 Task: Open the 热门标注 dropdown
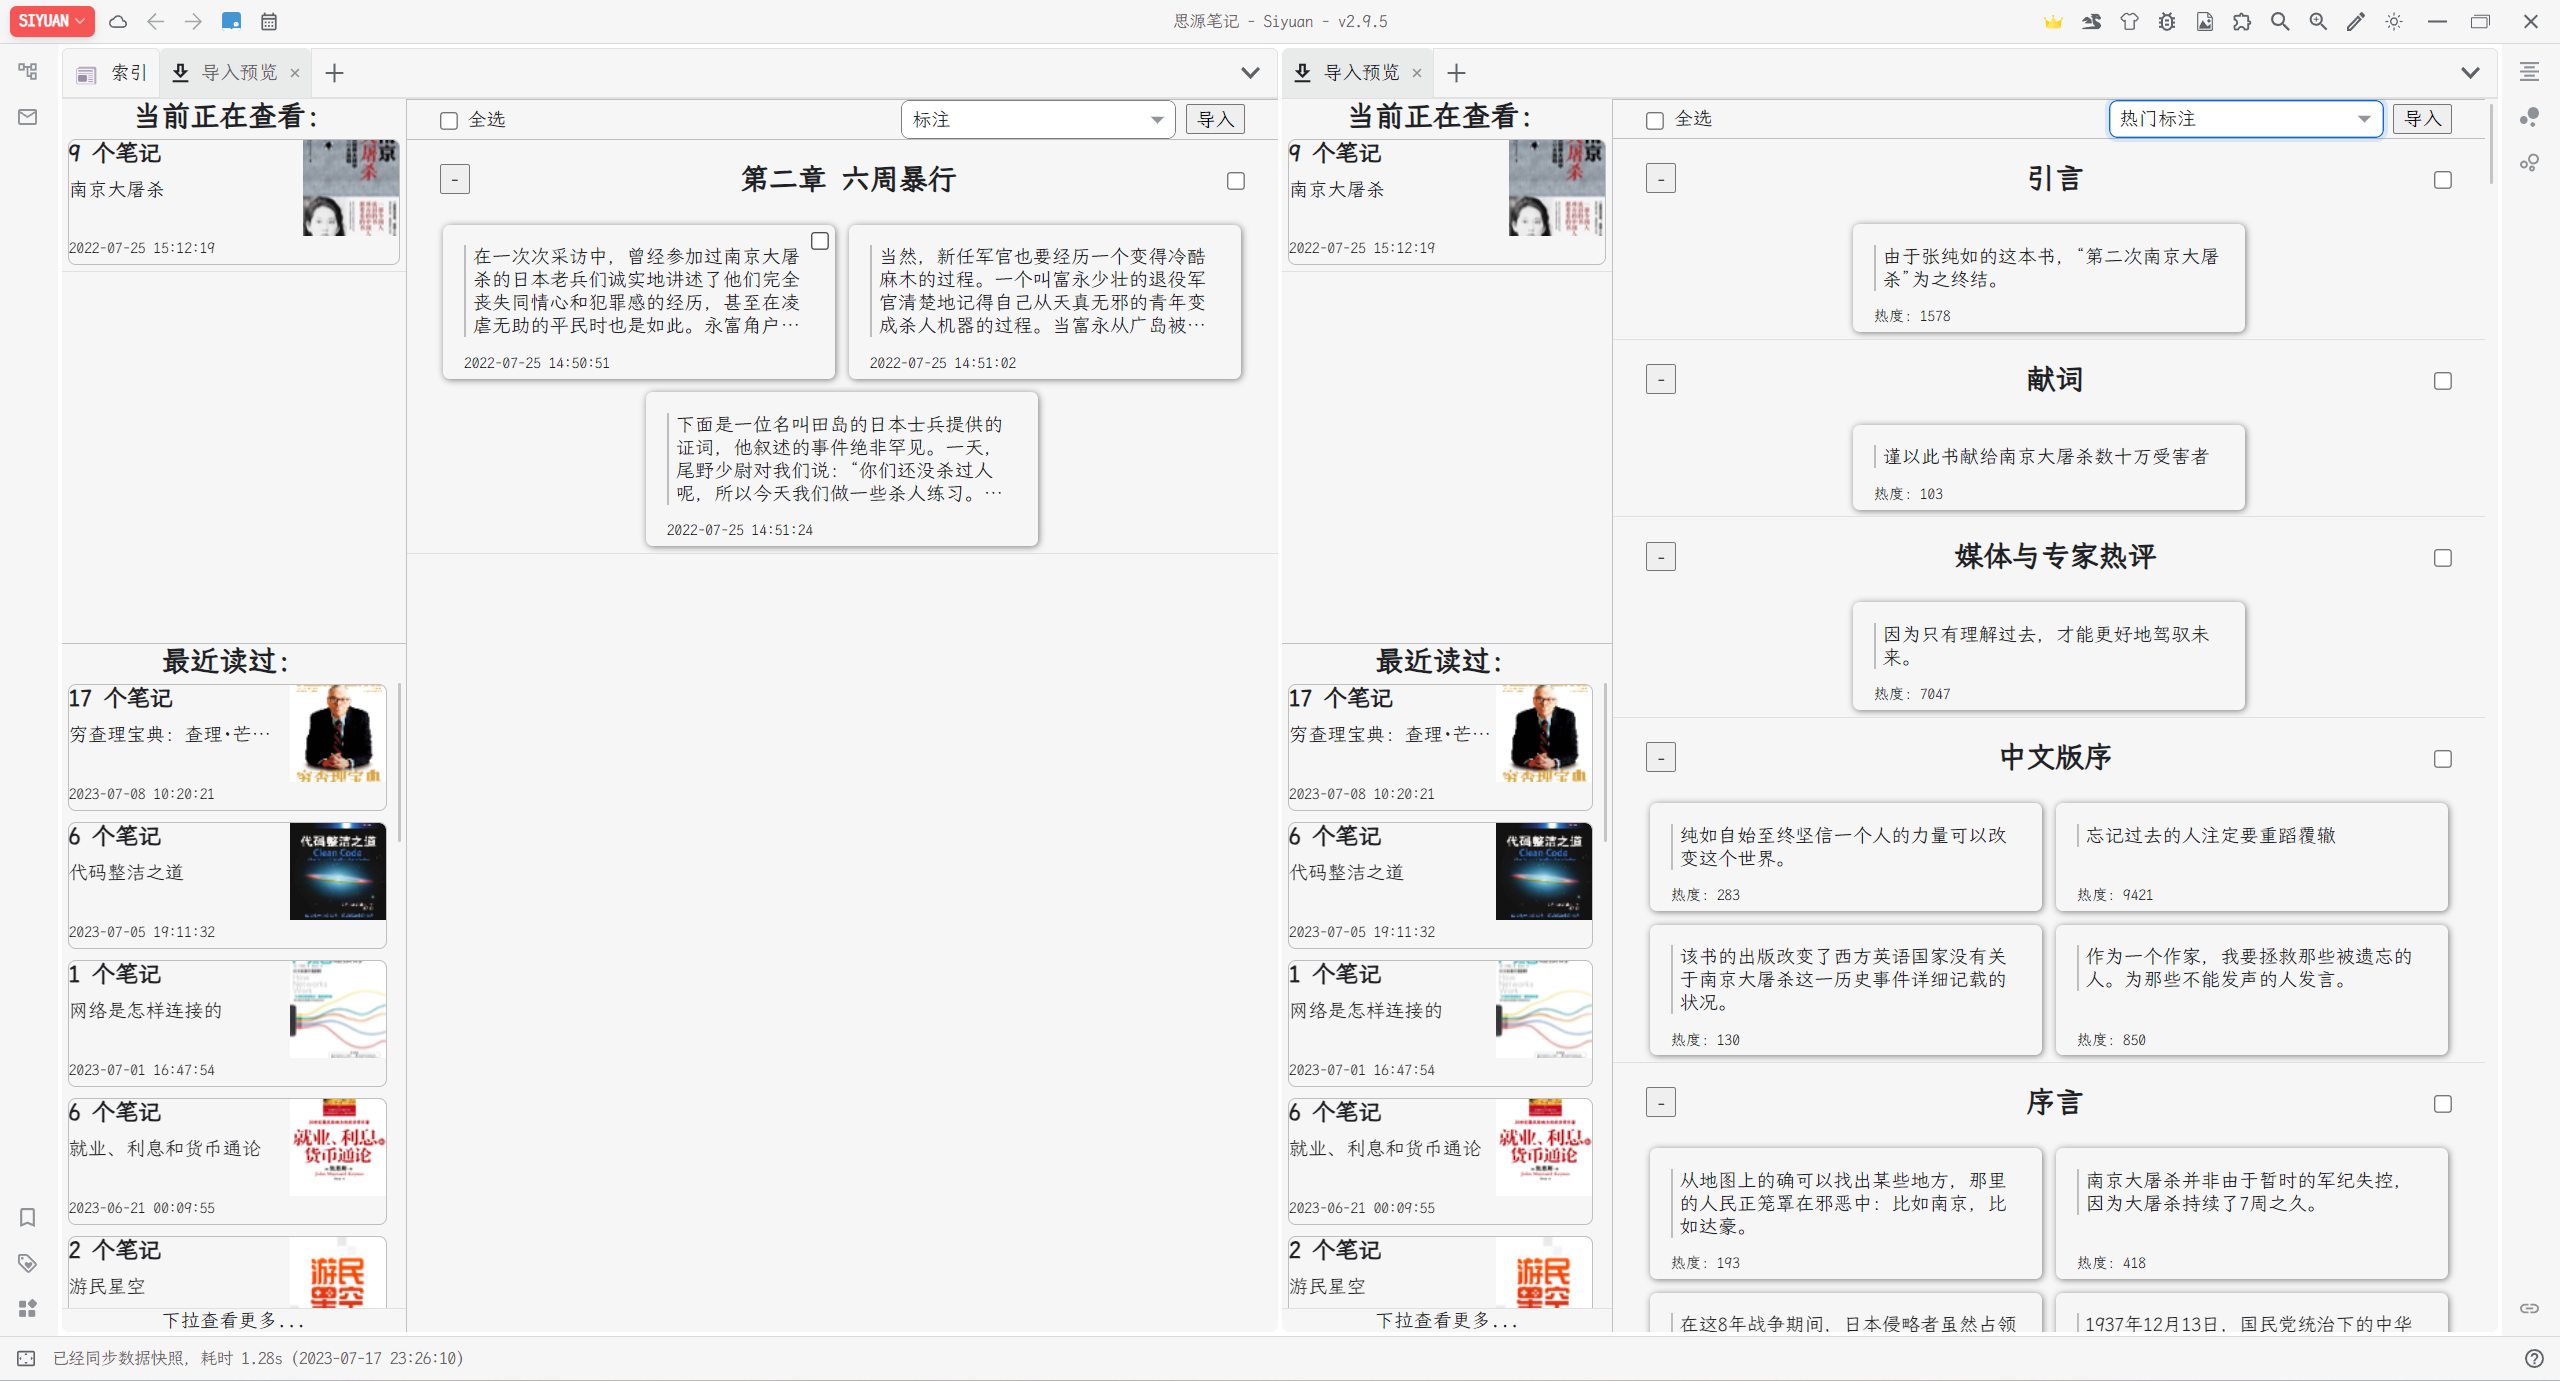2245,119
